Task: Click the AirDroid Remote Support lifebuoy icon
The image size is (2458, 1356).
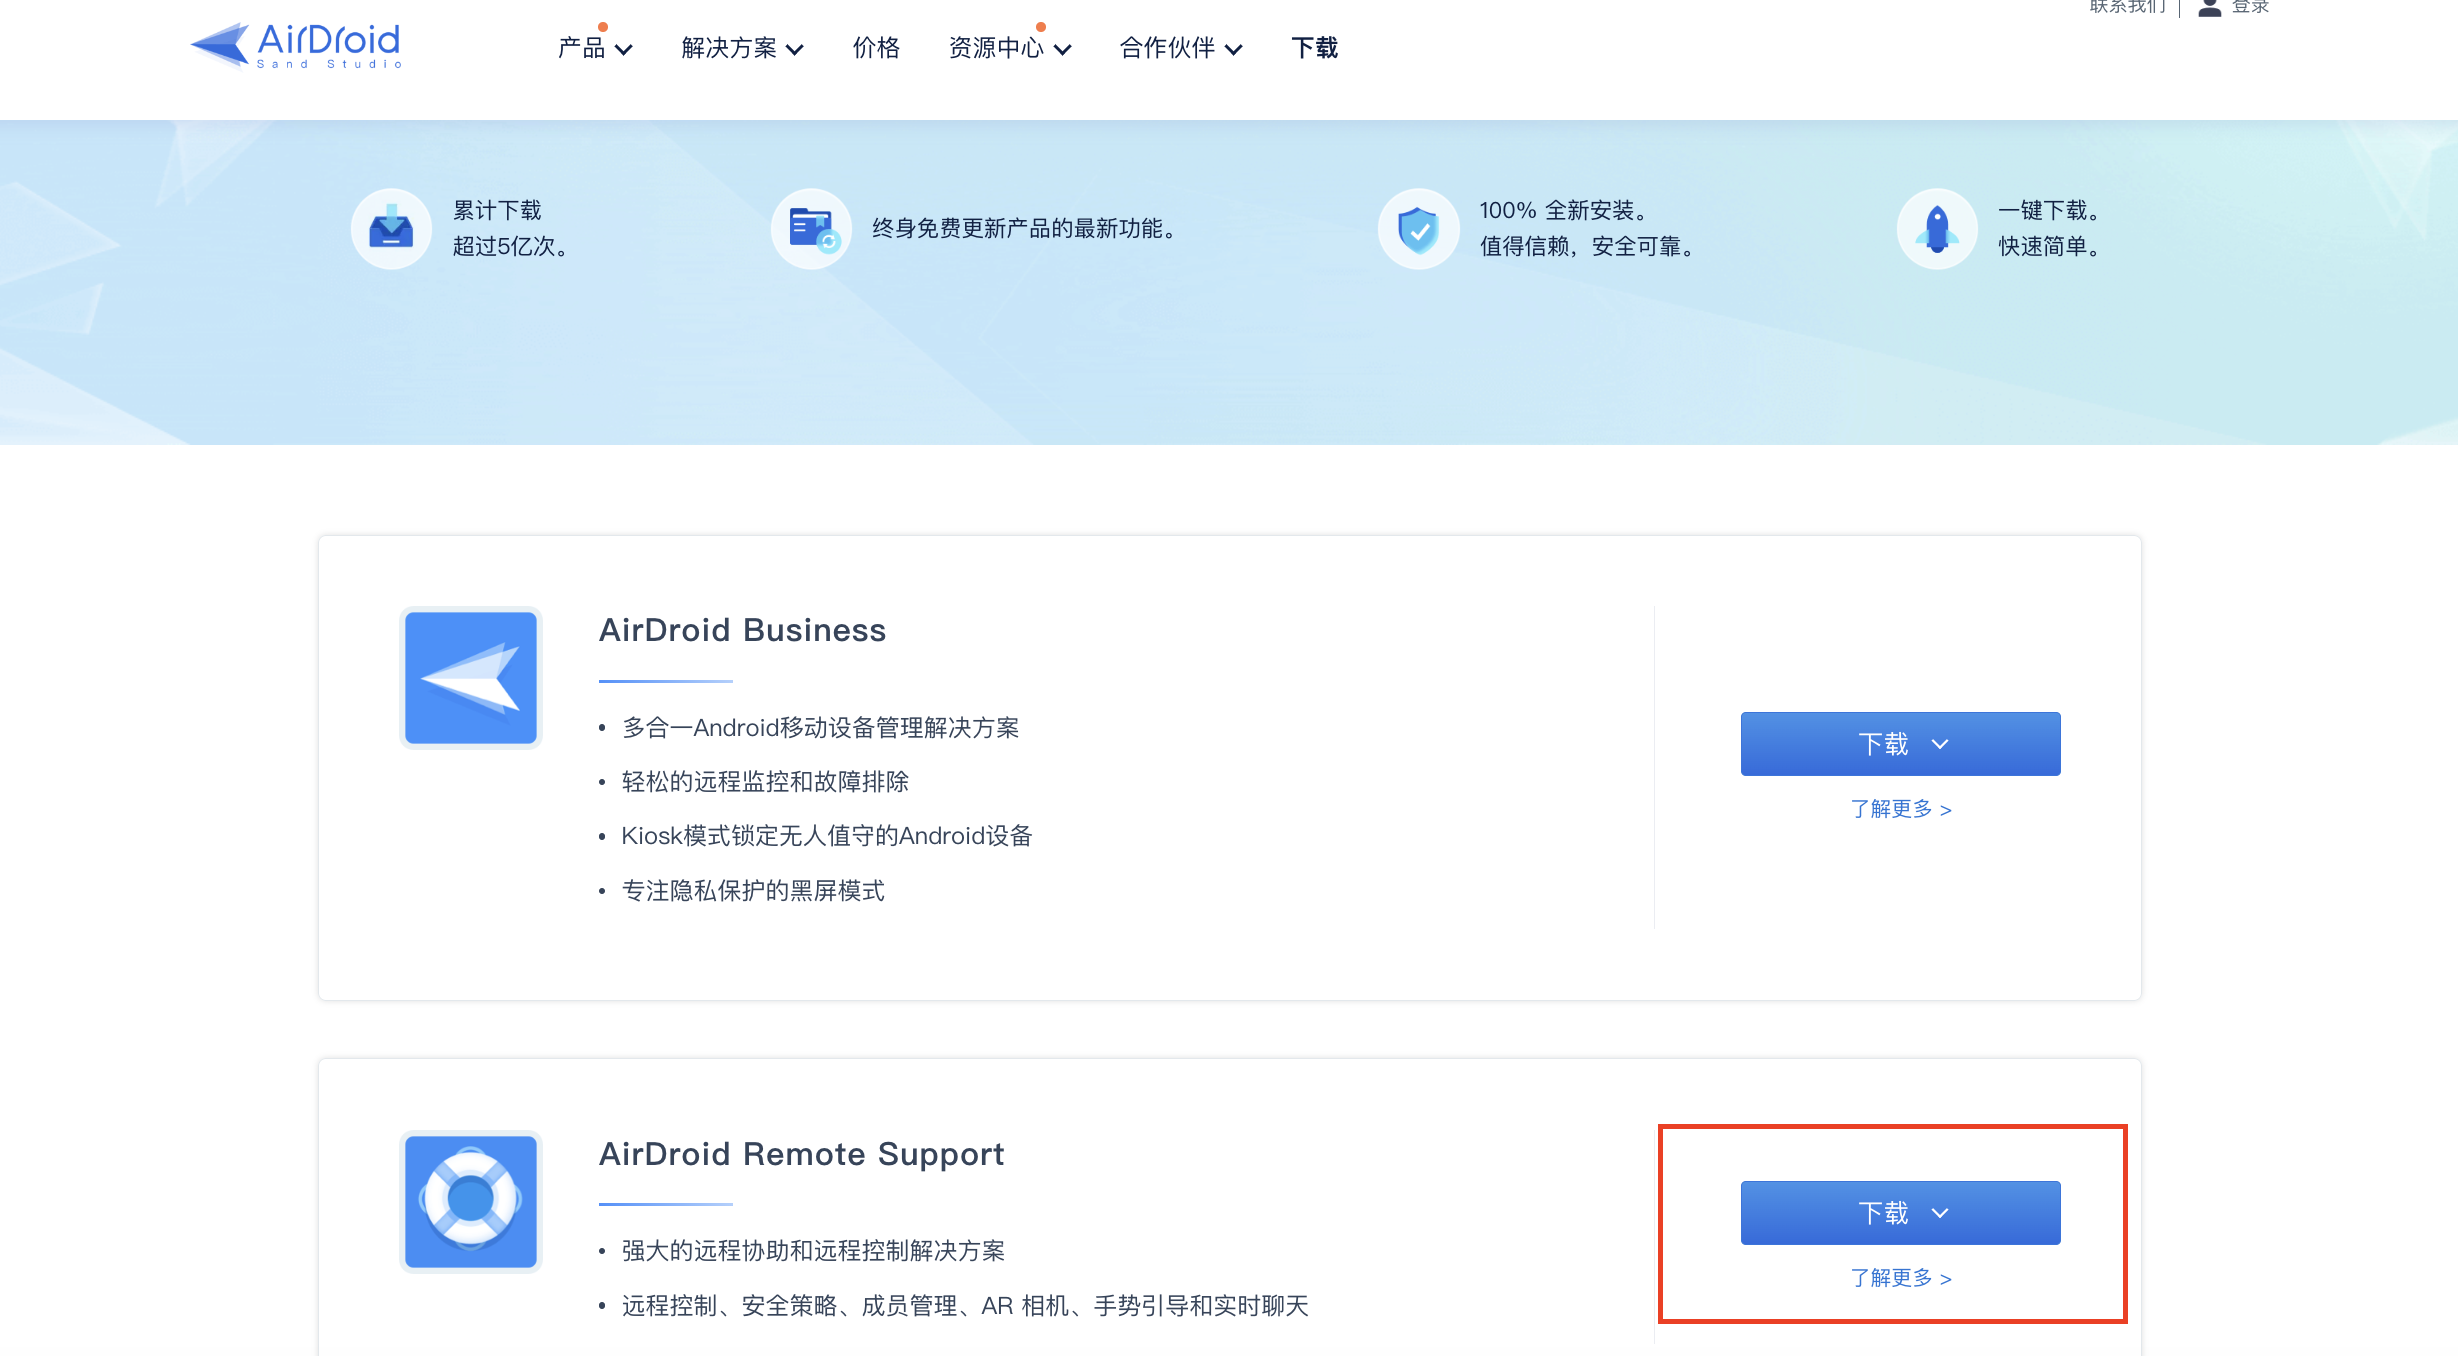Action: [x=471, y=1201]
